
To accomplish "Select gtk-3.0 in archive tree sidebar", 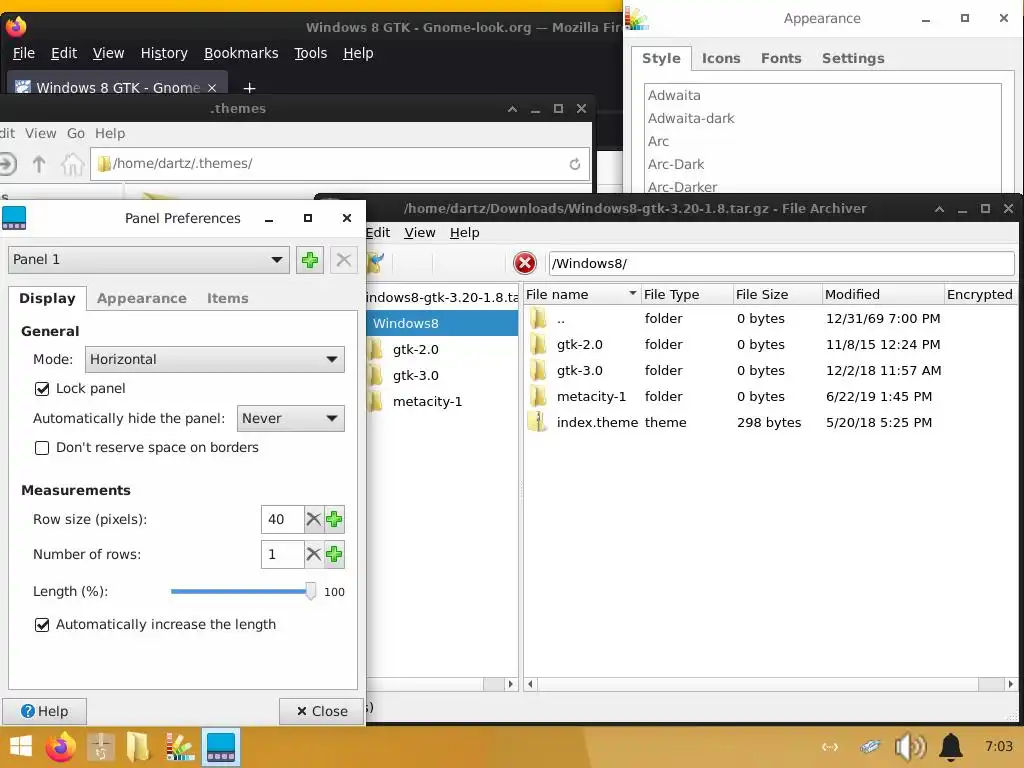I will pos(415,376).
